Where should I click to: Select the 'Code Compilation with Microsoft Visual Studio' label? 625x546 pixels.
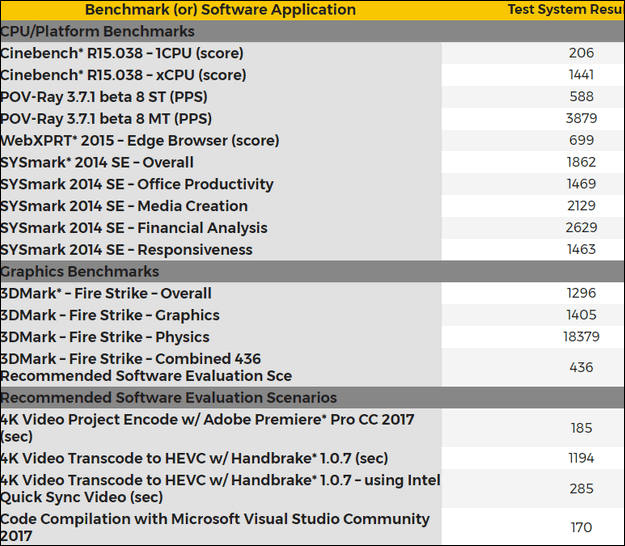pos(215,528)
